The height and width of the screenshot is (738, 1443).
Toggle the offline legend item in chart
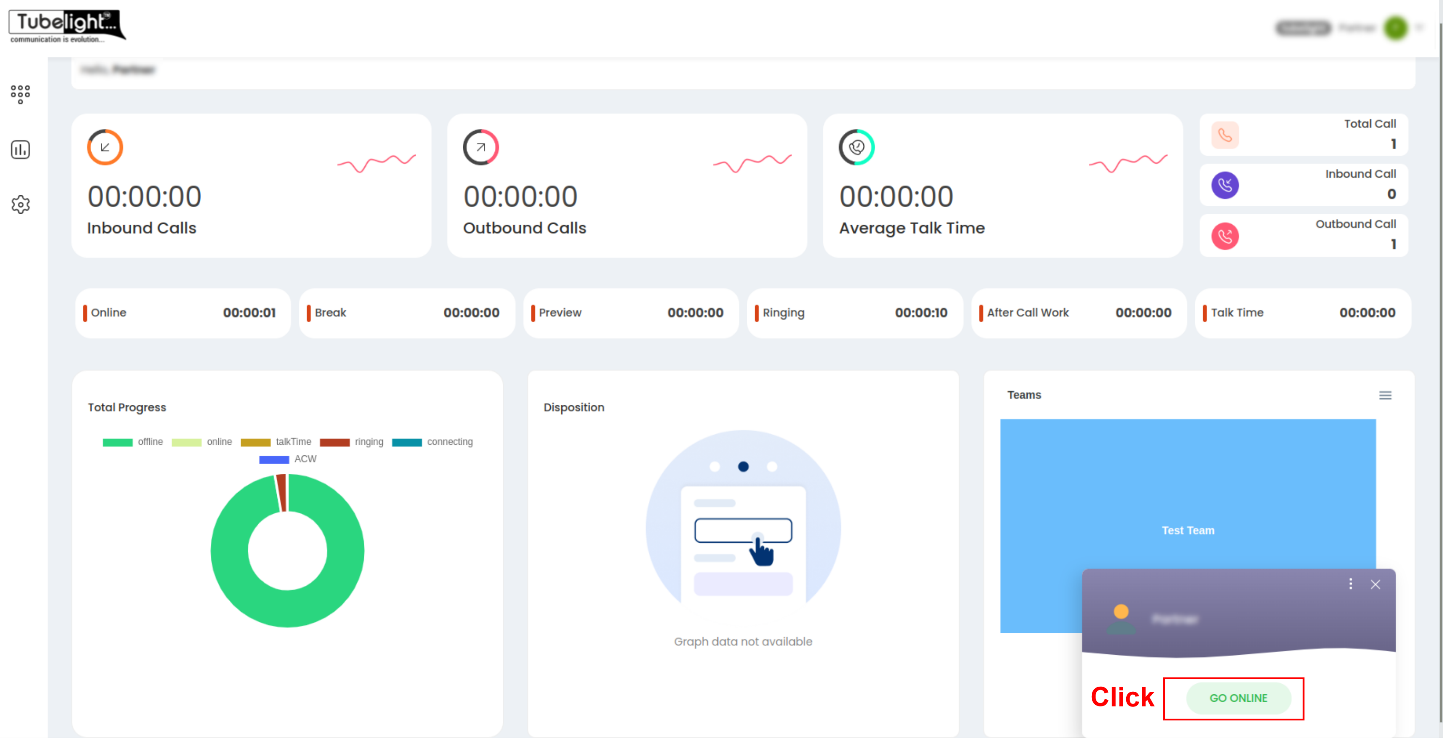133,442
